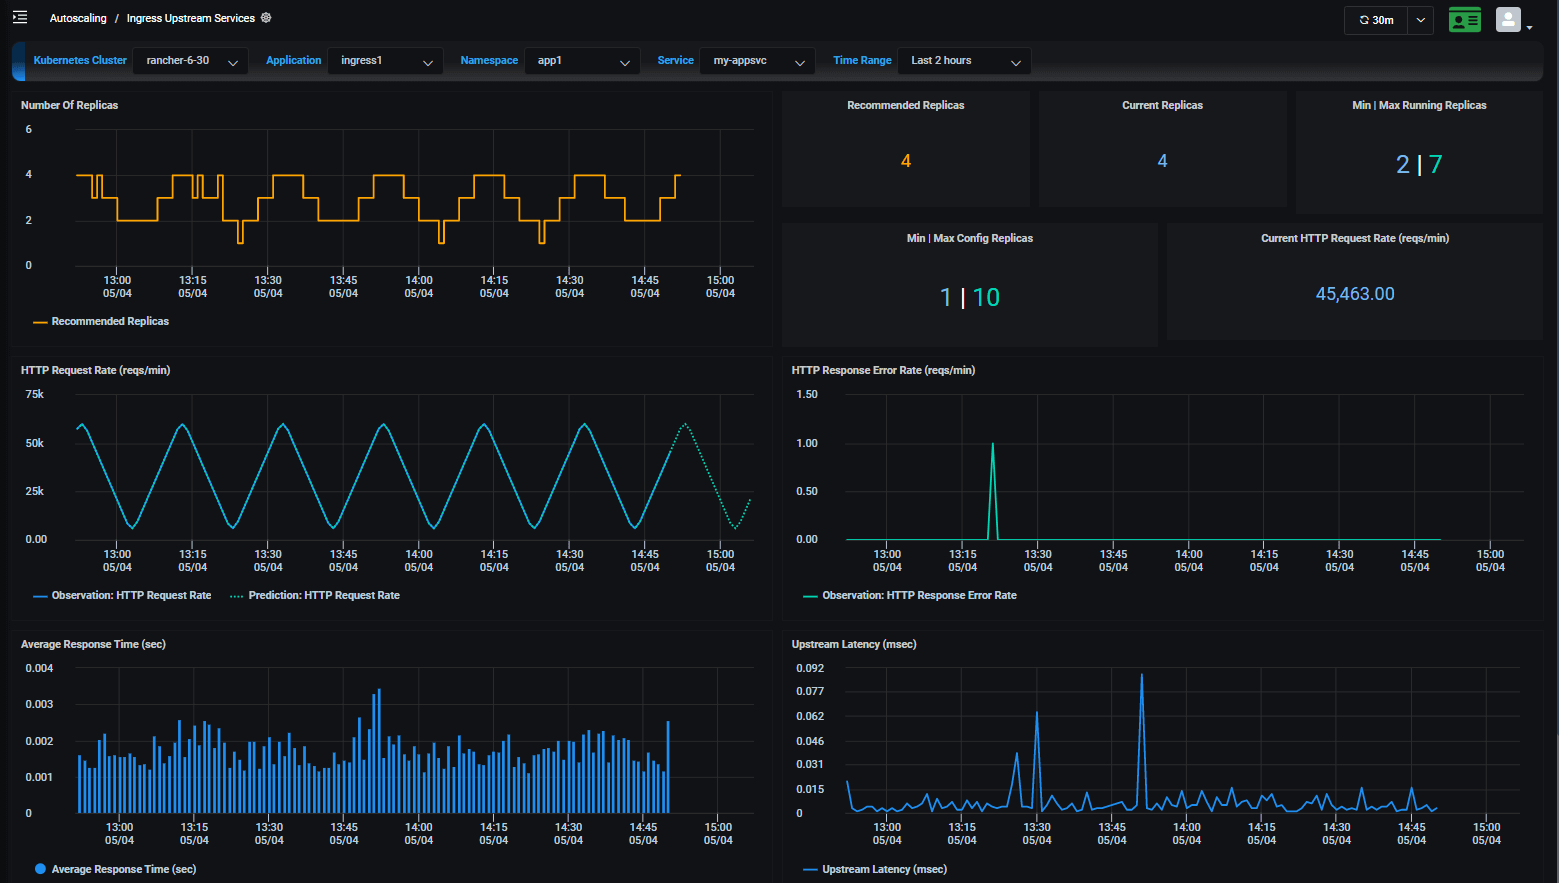Click the HTTP Request Rate (reqs/min) panel title
This screenshot has height=883, width=1559.
click(x=95, y=370)
